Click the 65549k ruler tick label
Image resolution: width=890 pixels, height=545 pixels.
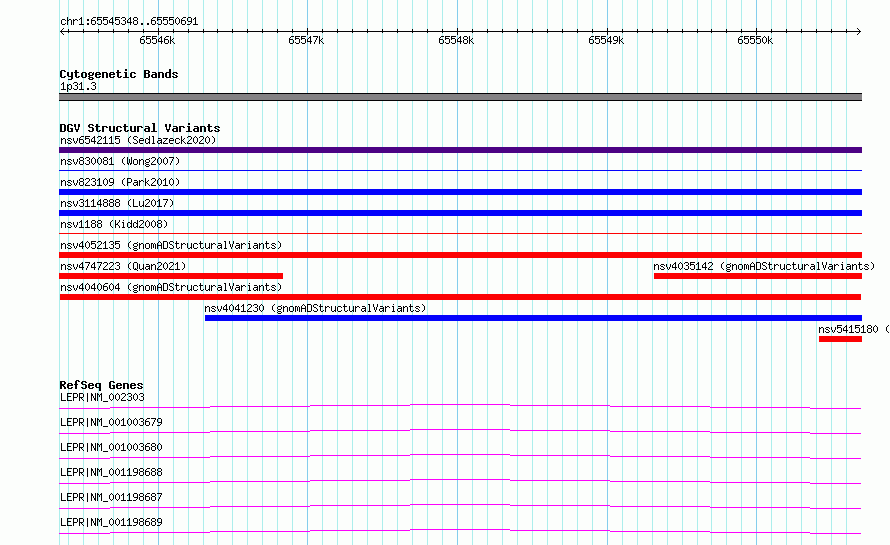[606, 40]
